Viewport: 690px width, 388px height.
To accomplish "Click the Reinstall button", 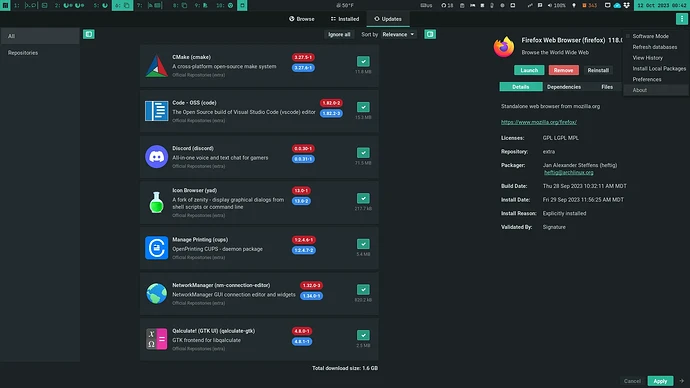I will click(x=598, y=70).
